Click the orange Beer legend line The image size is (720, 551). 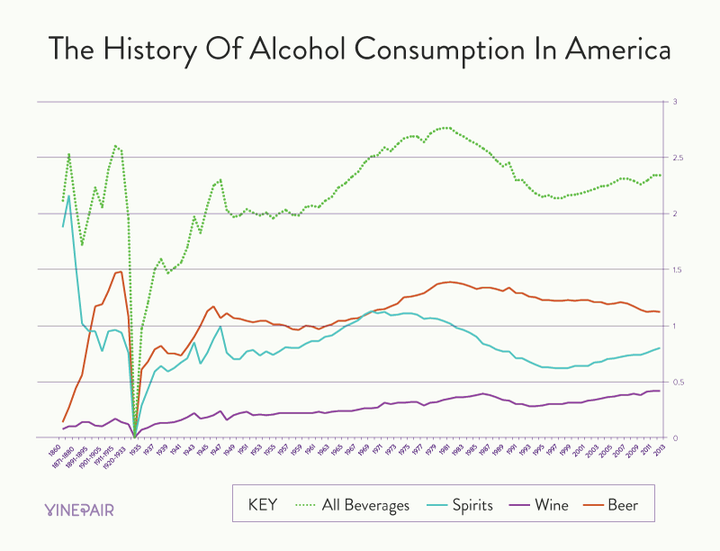593,506
